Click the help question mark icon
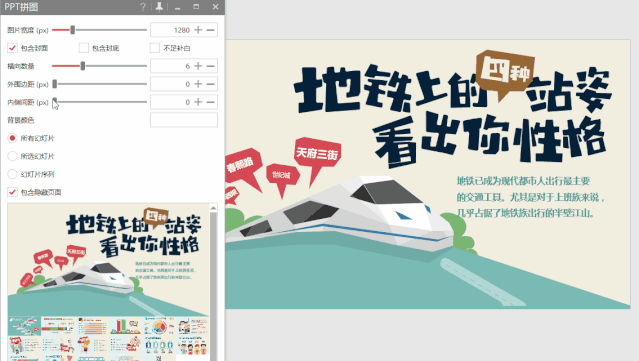Image resolution: width=639 pixels, height=361 pixels. click(143, 7)
